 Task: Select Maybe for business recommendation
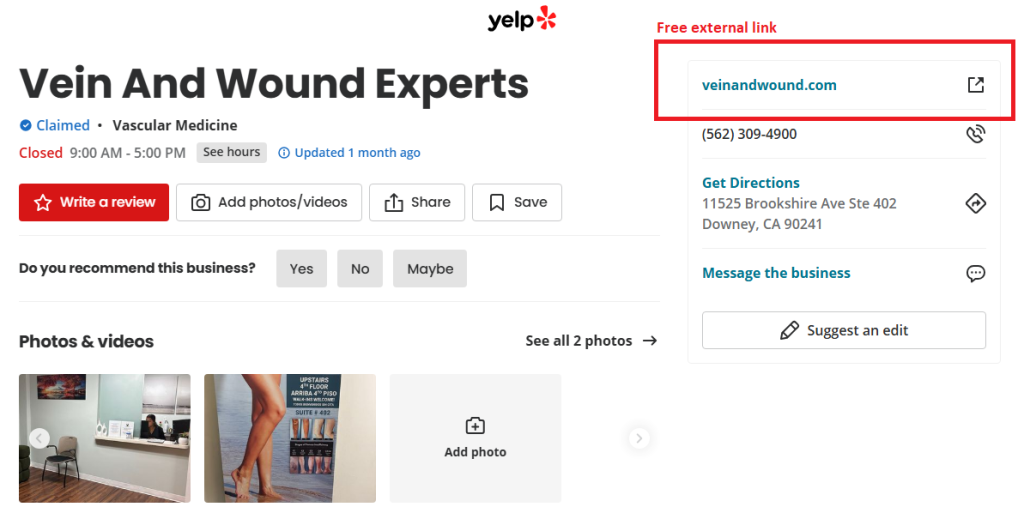click(430, 269)
